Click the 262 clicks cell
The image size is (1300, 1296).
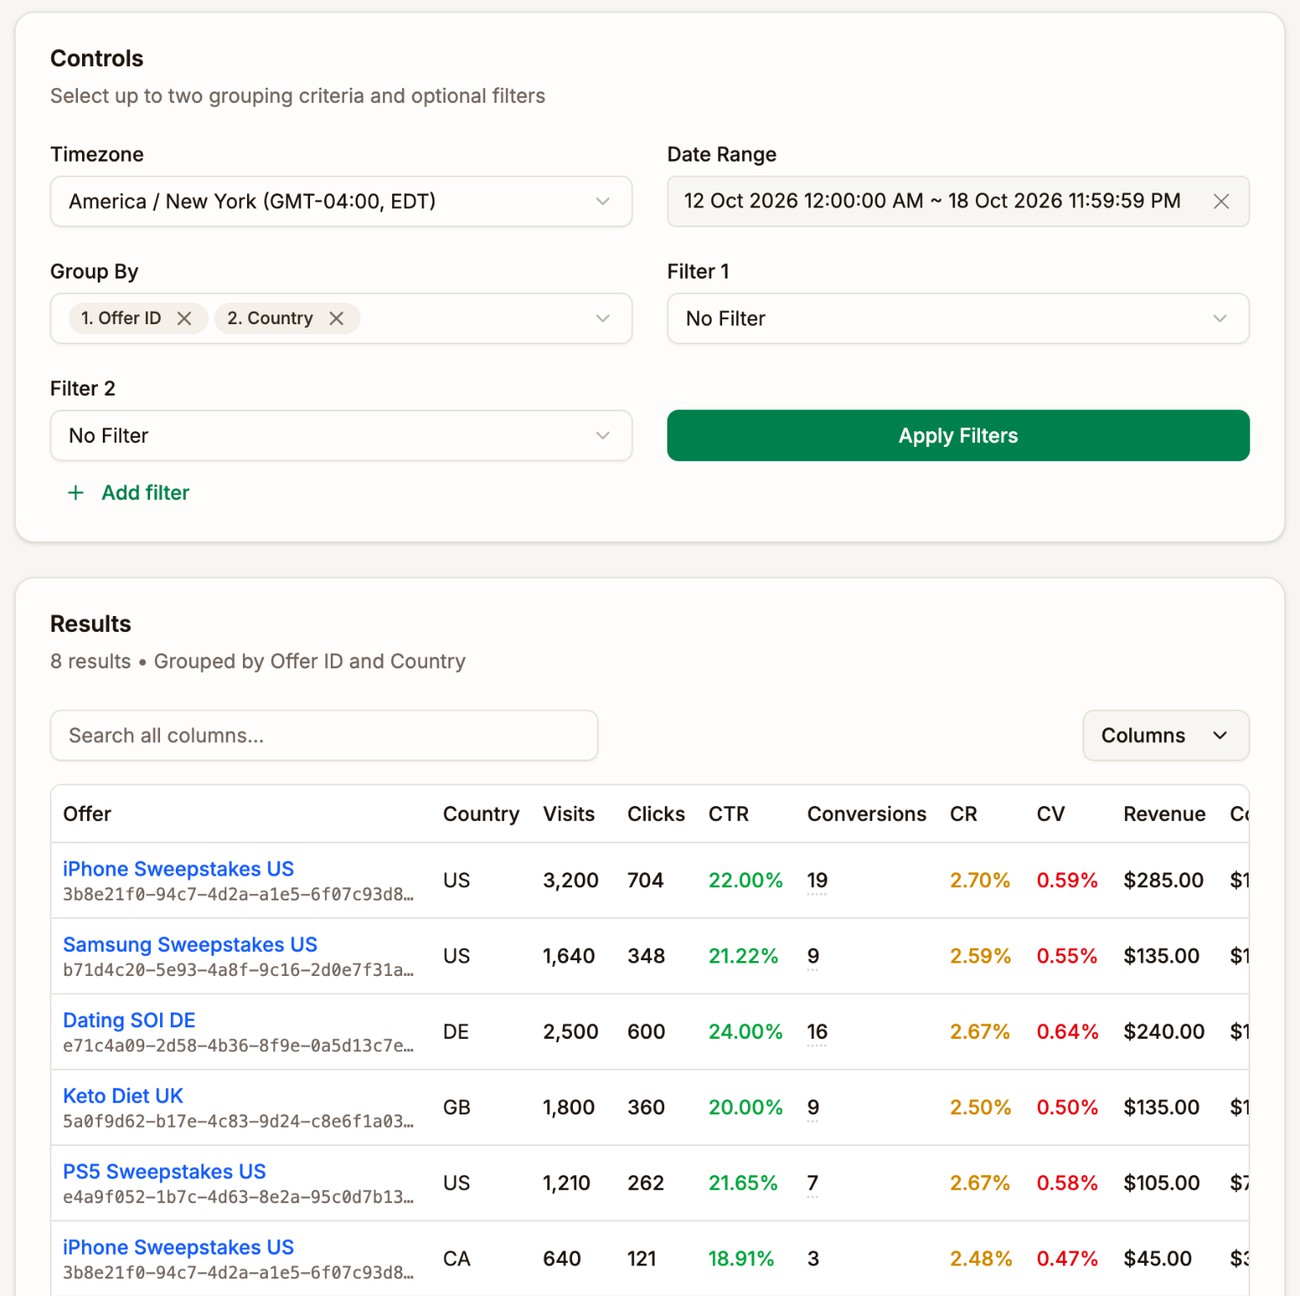coord(646,1183)
